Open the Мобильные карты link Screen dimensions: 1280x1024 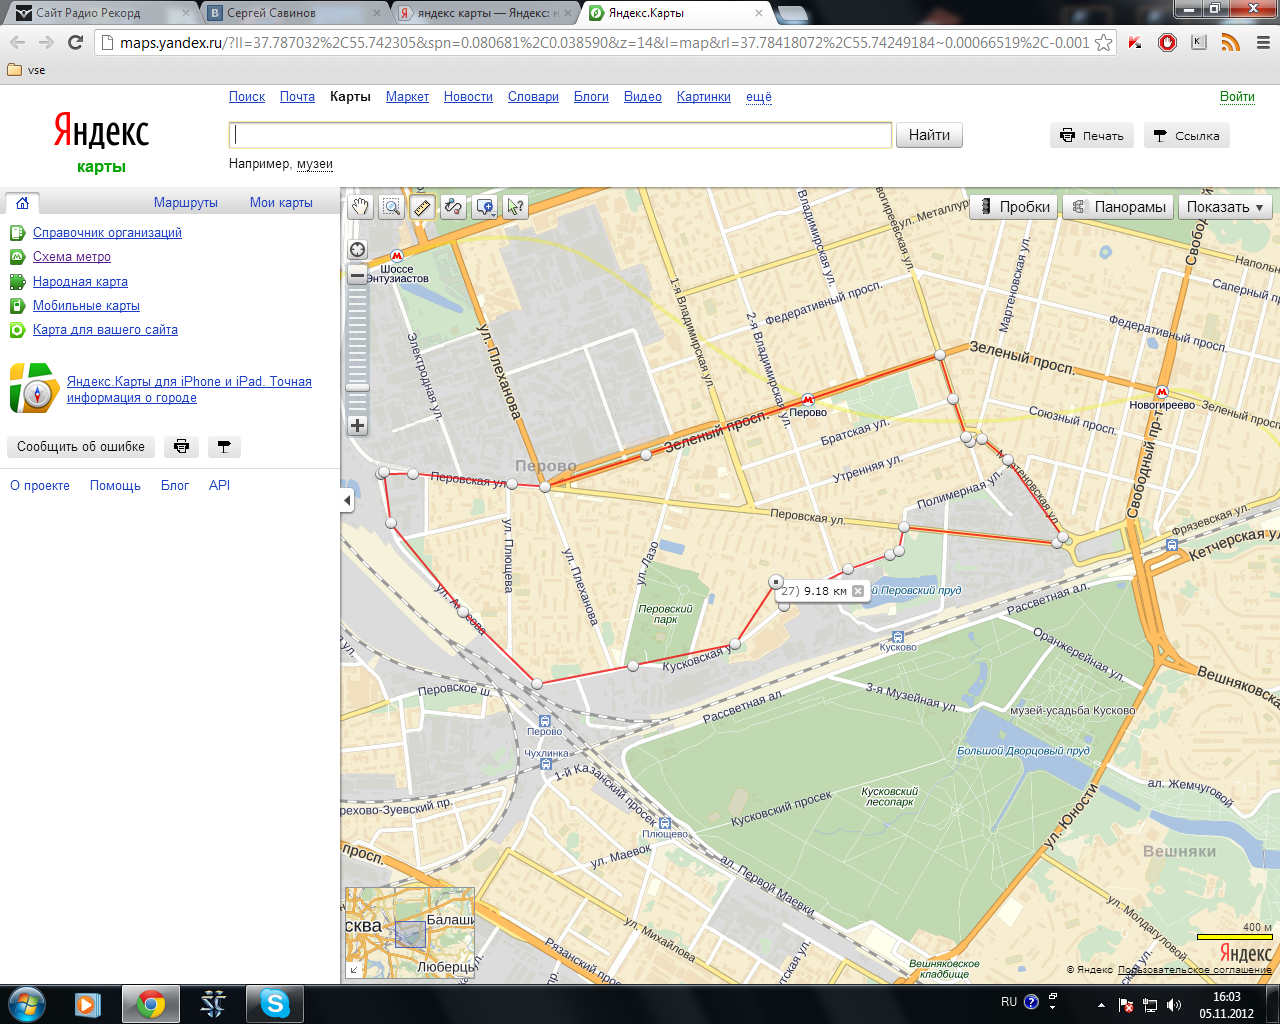[x=86, y=306]
